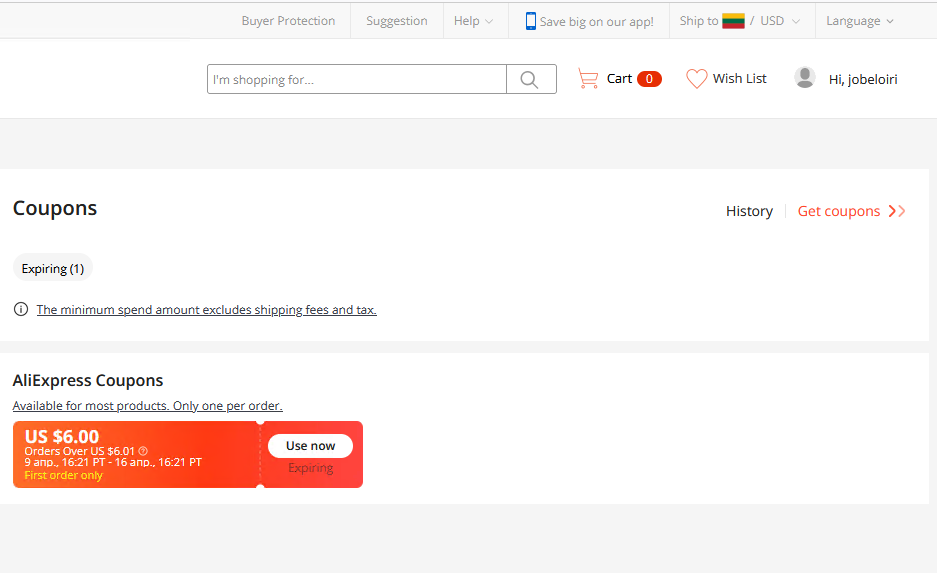The image size is (937, 573).
Task: View coupon History
Action: click(x=749, y=211)
